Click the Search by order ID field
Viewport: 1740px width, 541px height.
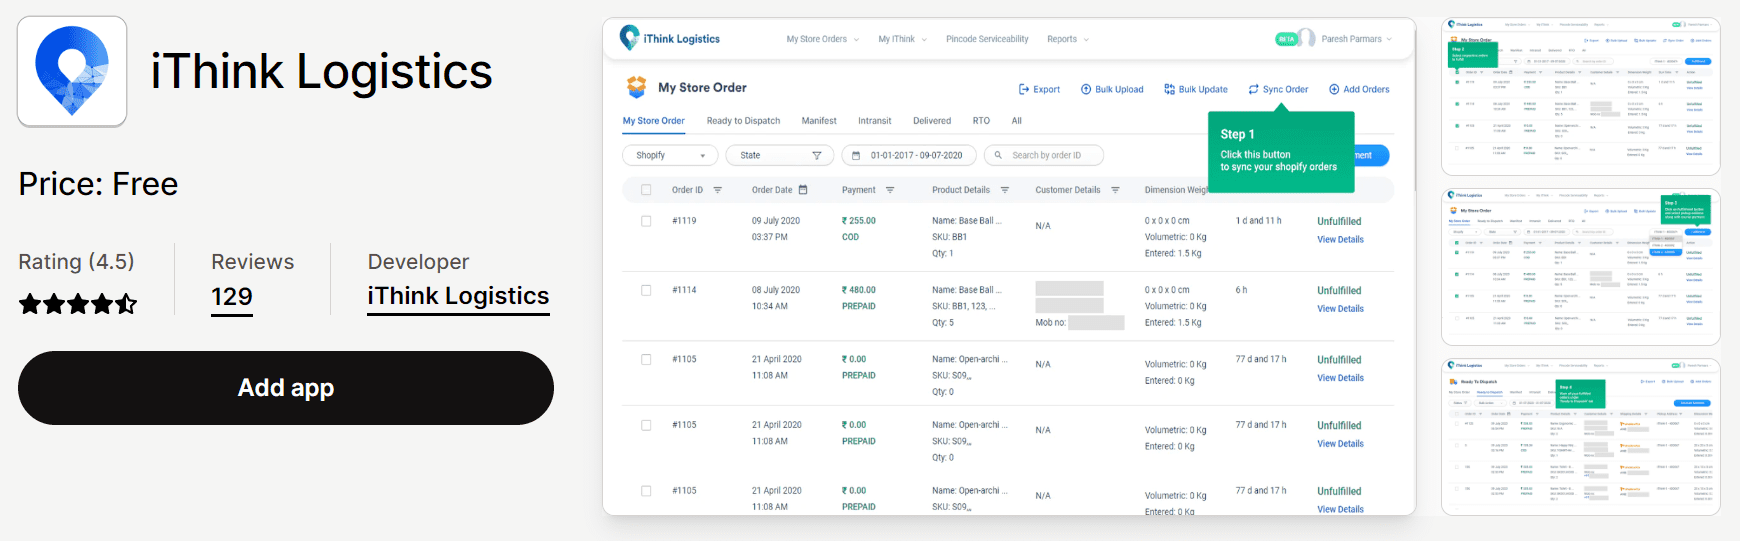(x=1045, y=155)
